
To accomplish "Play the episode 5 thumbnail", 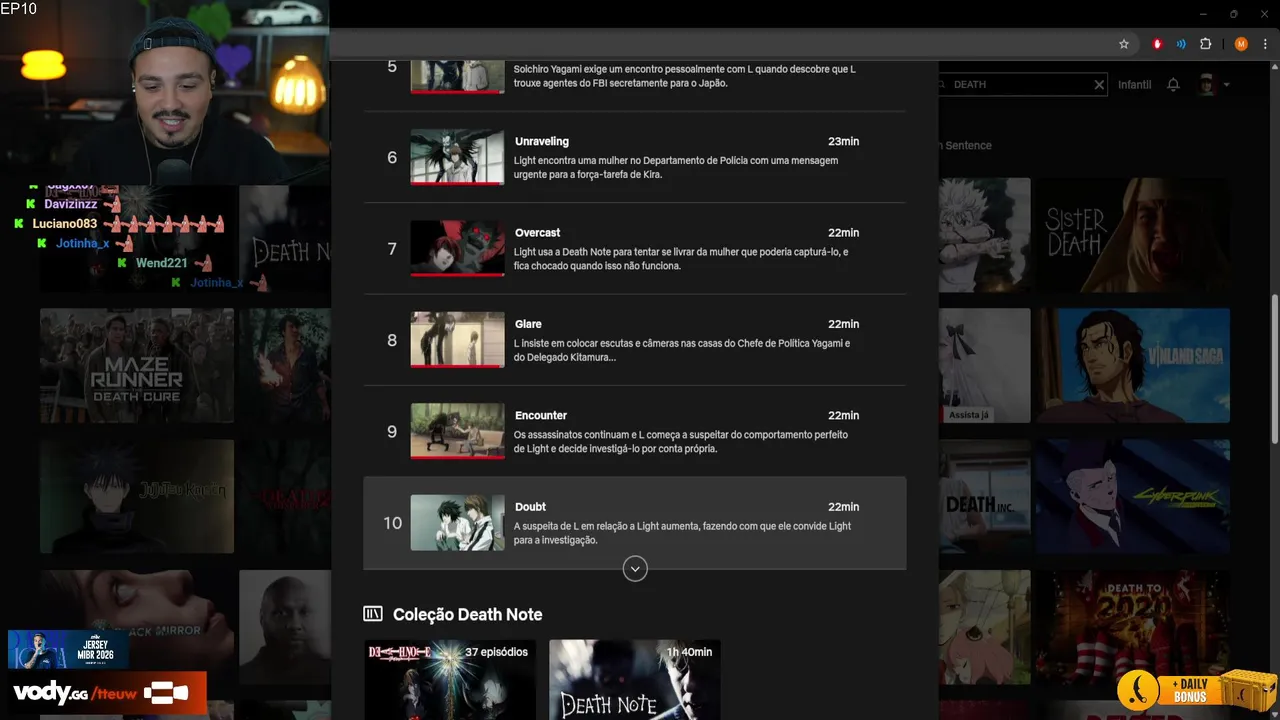I will point(457,76).
